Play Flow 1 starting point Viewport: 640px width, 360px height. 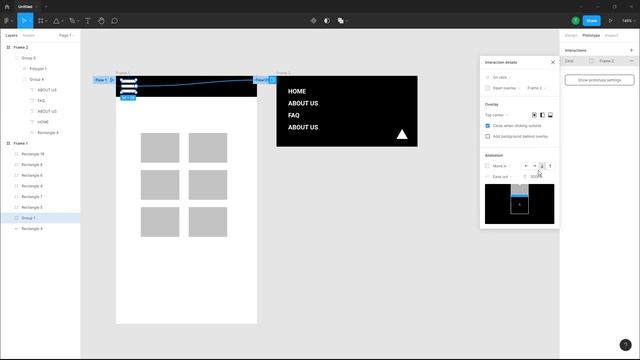112,80
